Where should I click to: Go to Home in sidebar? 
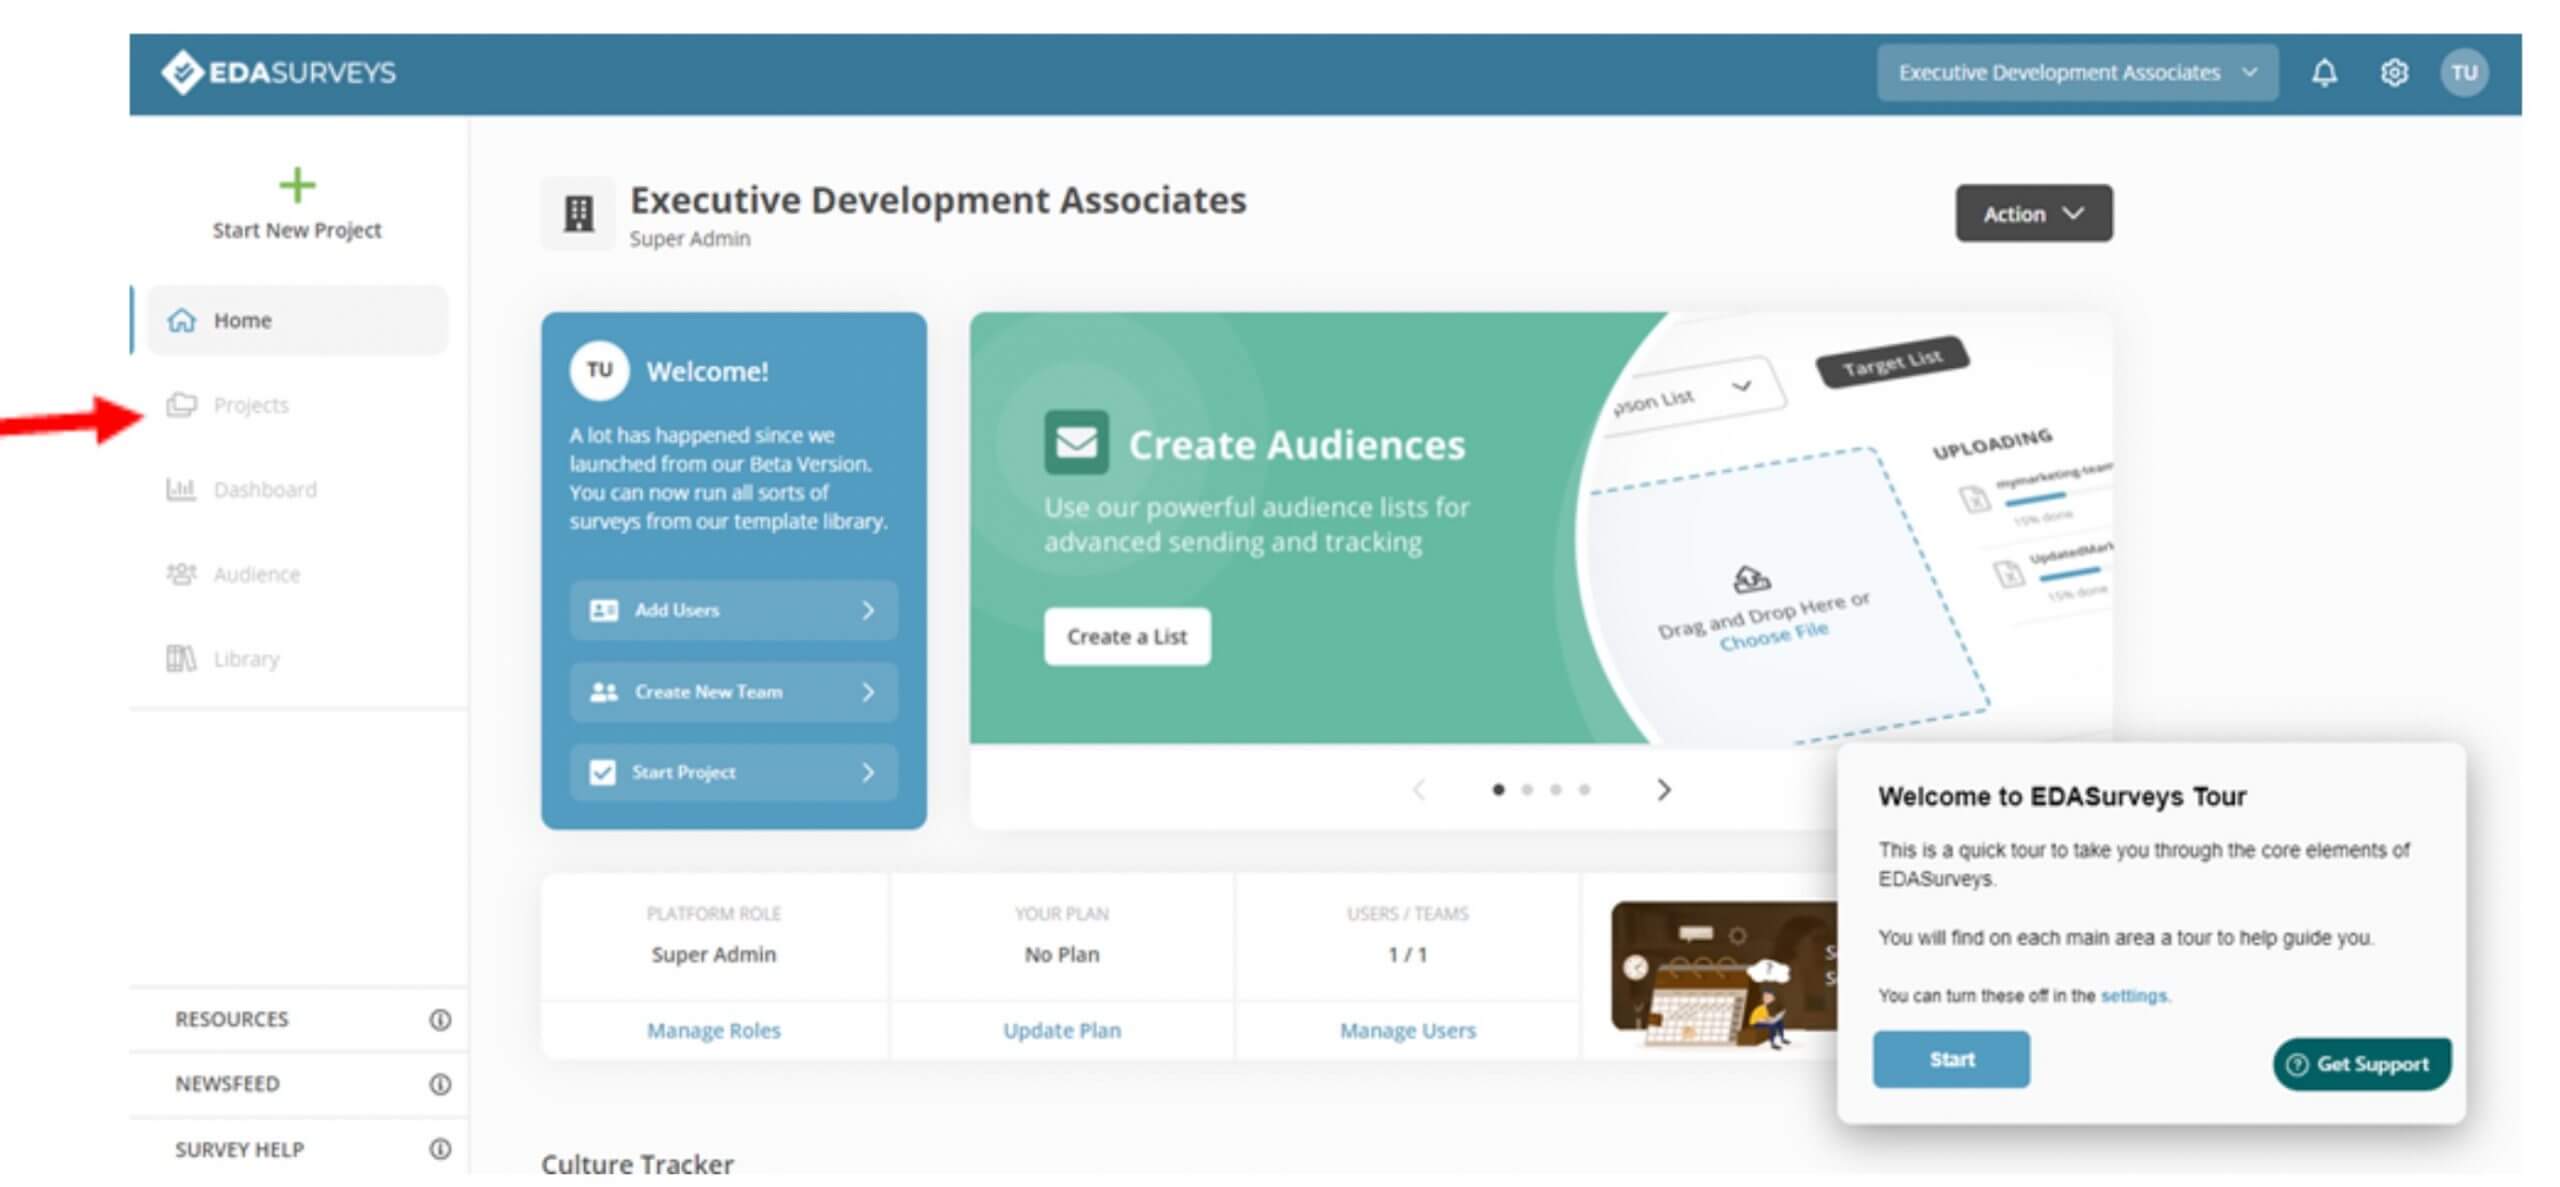(298, 320)
